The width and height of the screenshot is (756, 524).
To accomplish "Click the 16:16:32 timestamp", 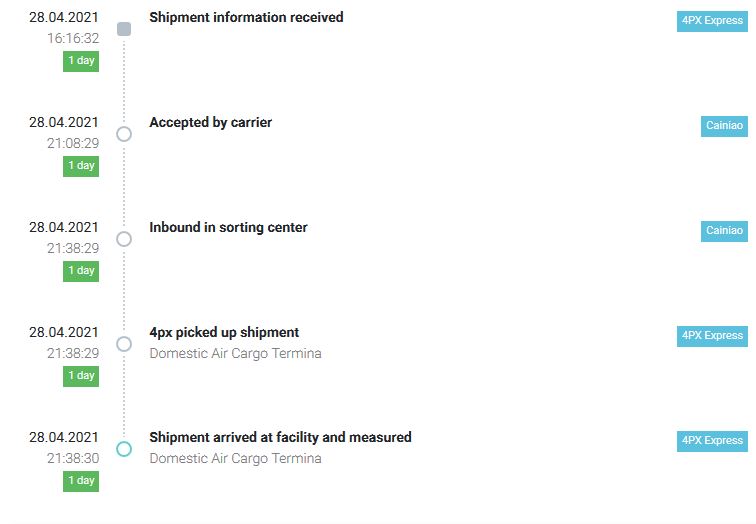I will coord(73,38).
